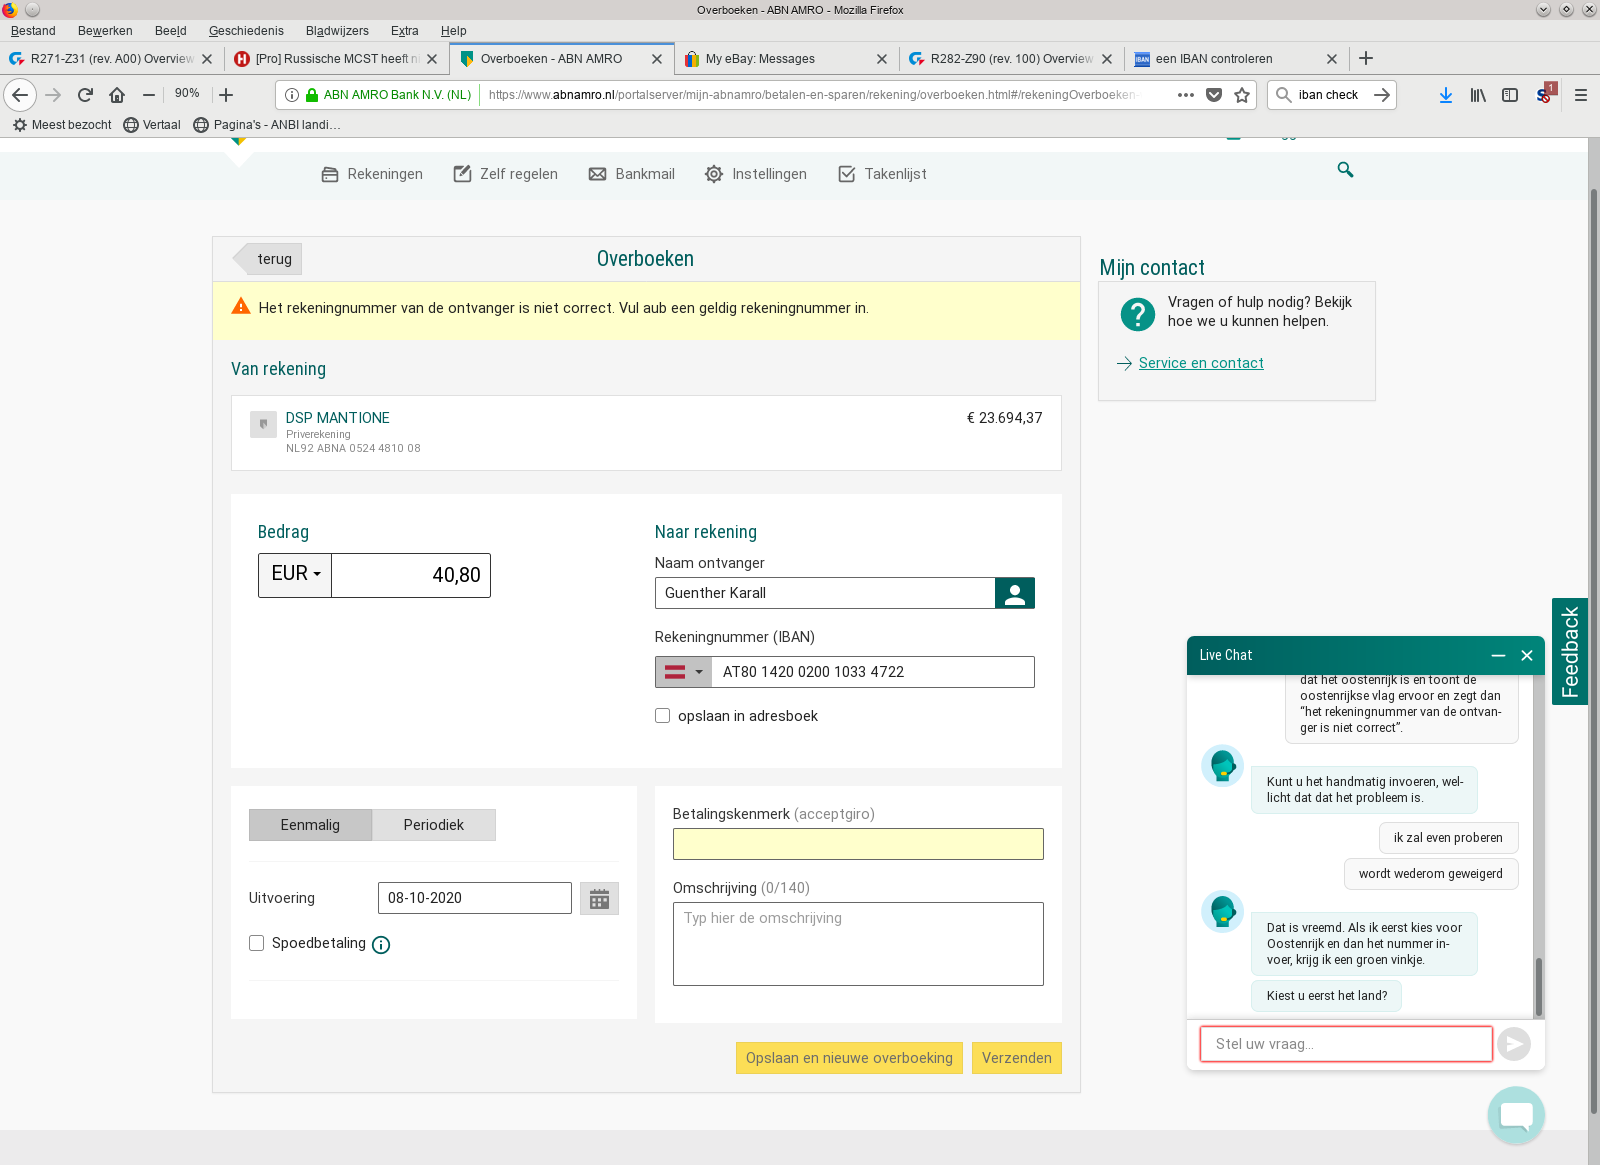Open the EUR currency dropdown
The width and height of the screenshot is (1600, 1165).
click(x=295, y=575)
